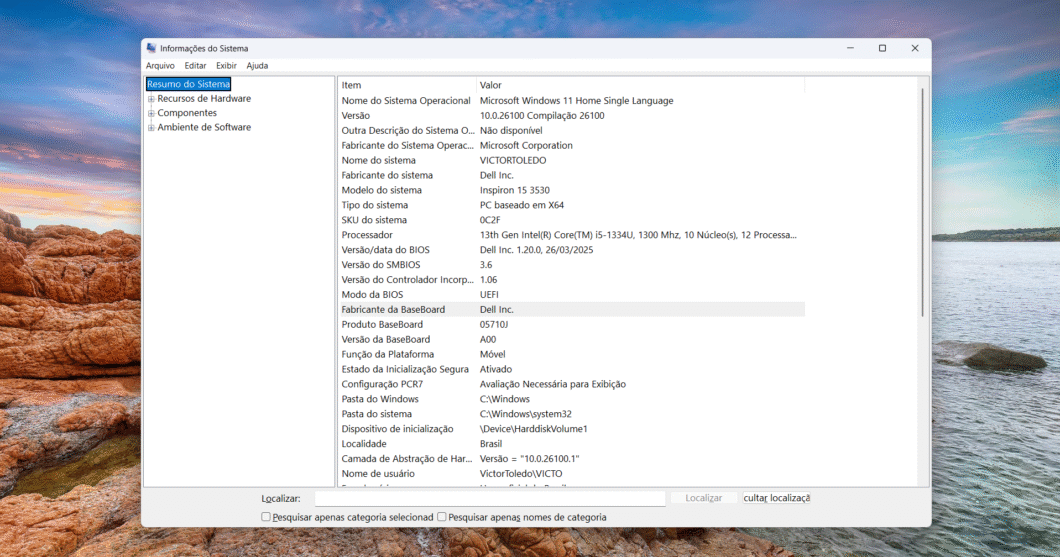1060x557 pixels.
Task: Select Fabricante do Sistema Operacional row
Action: click(571, 145)
